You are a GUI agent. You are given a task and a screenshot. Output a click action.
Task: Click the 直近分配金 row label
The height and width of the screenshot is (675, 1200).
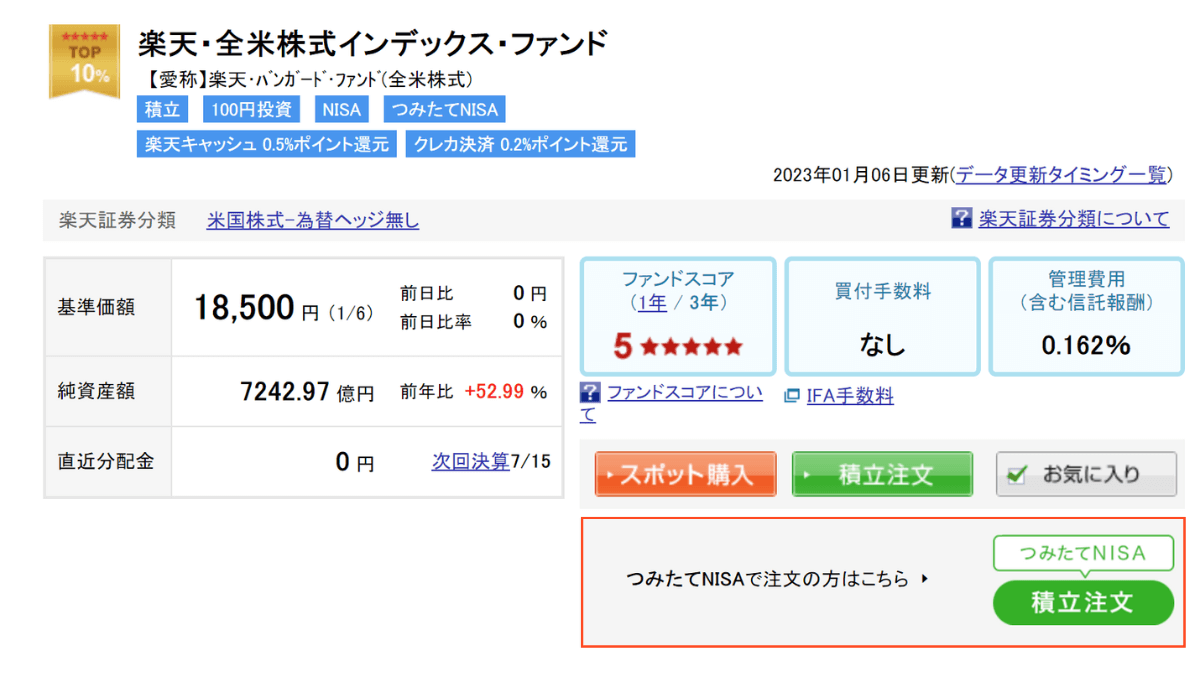(x=107, y=462)
